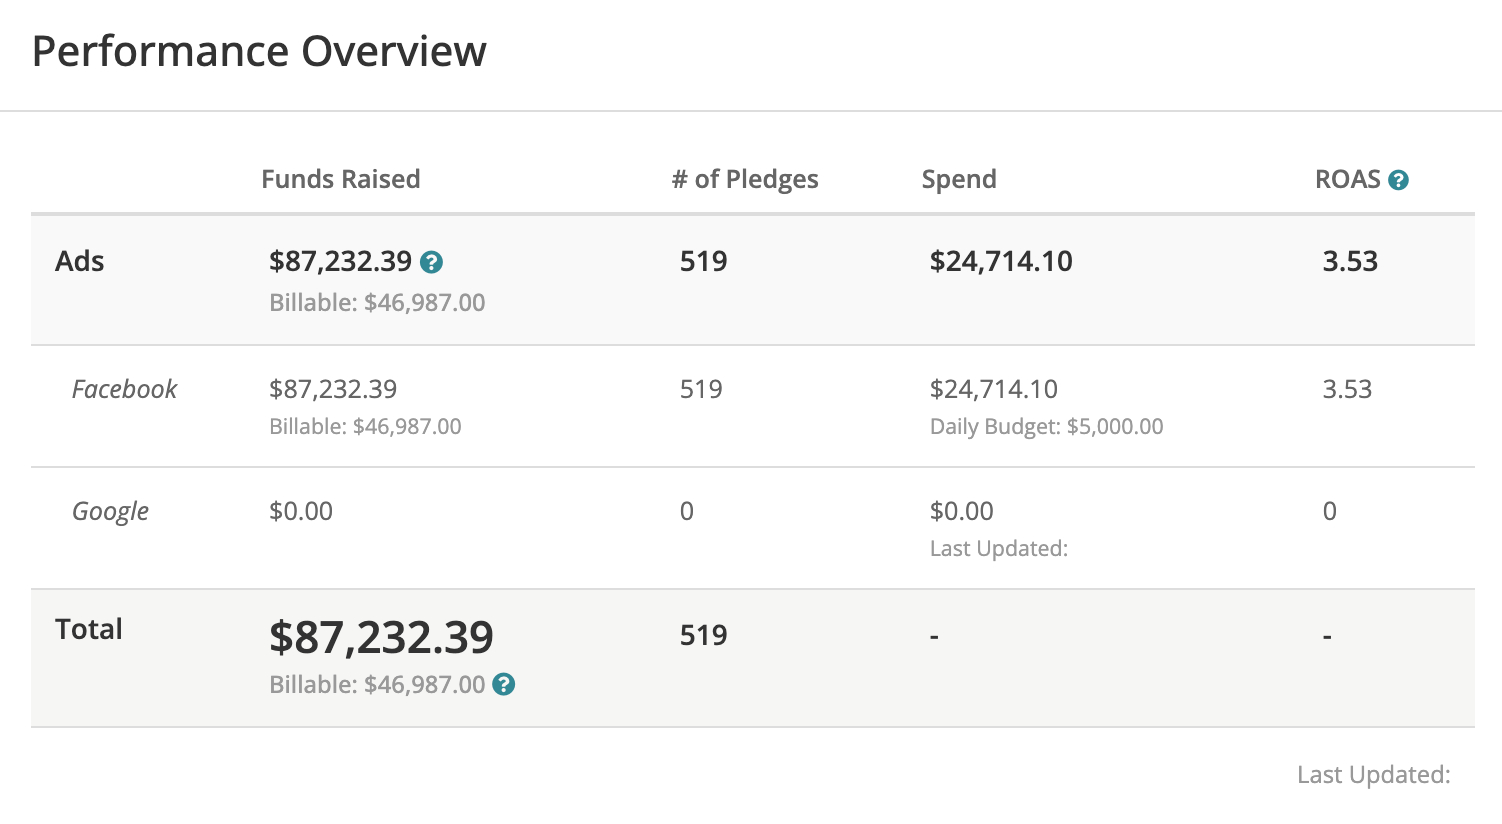Click Facebook's Daily Budget $5,000.00 text
Screen dimensions: 1502x824
[x=1046, y=427]
